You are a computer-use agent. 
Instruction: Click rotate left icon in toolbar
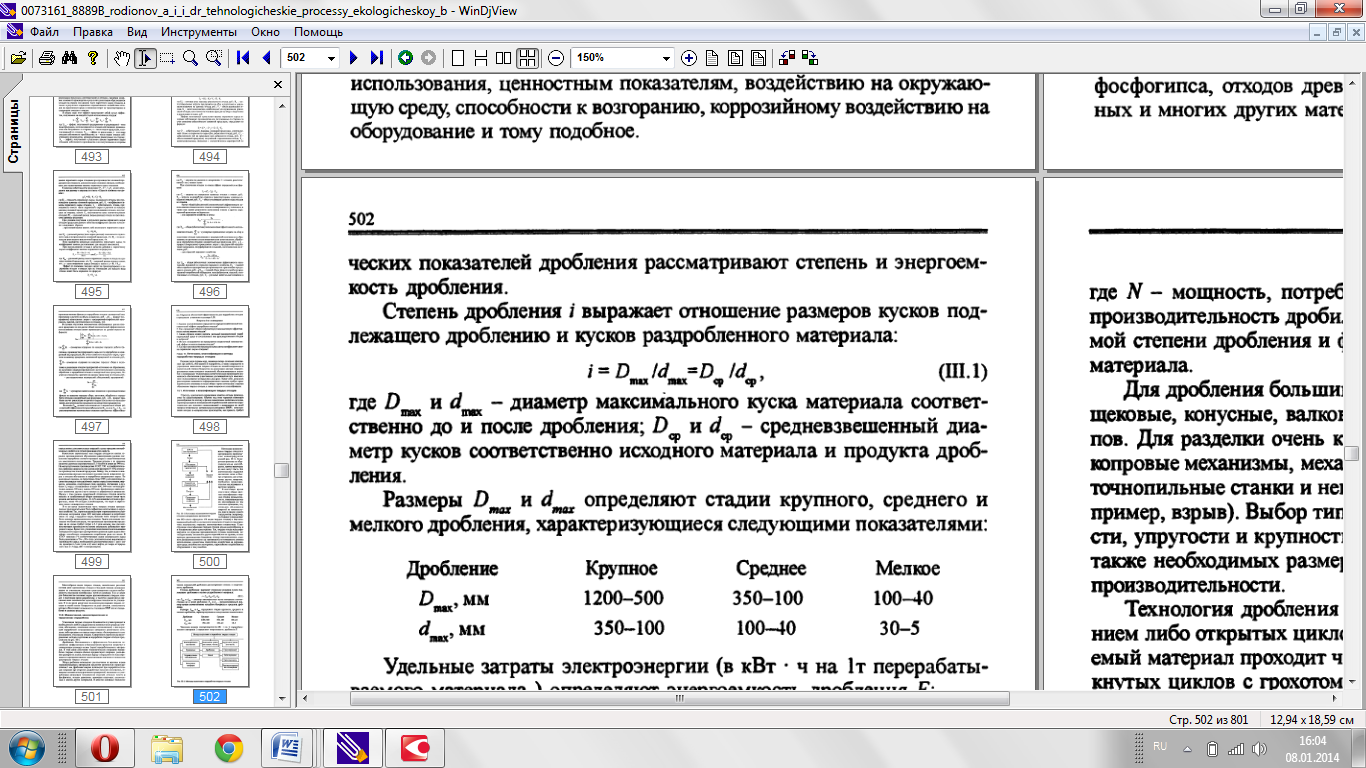coord(787,58)
